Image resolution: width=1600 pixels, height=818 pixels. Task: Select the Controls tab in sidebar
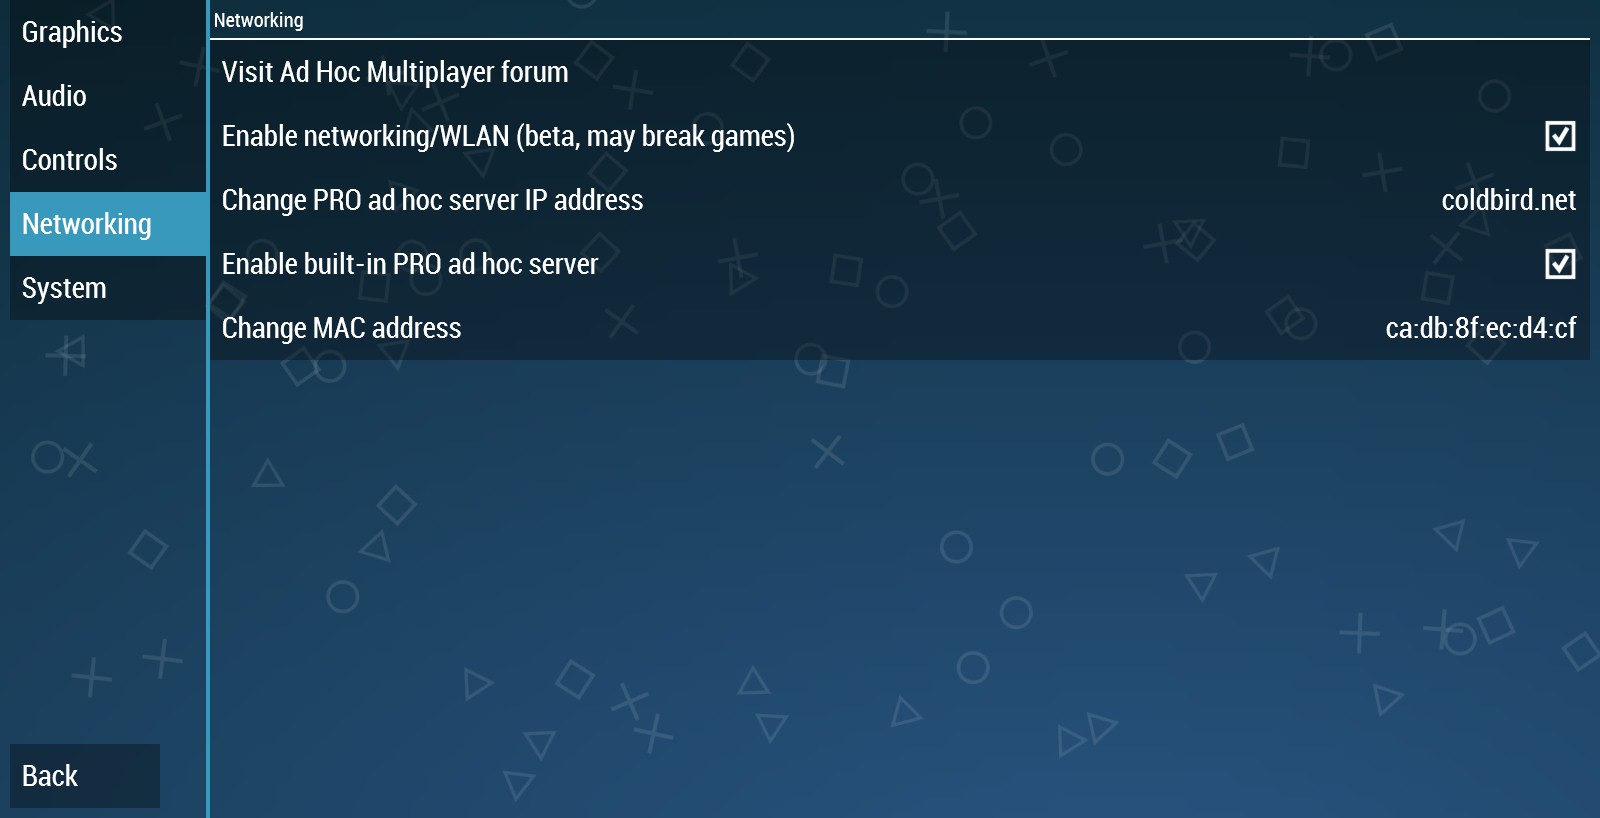pos(108,160)
